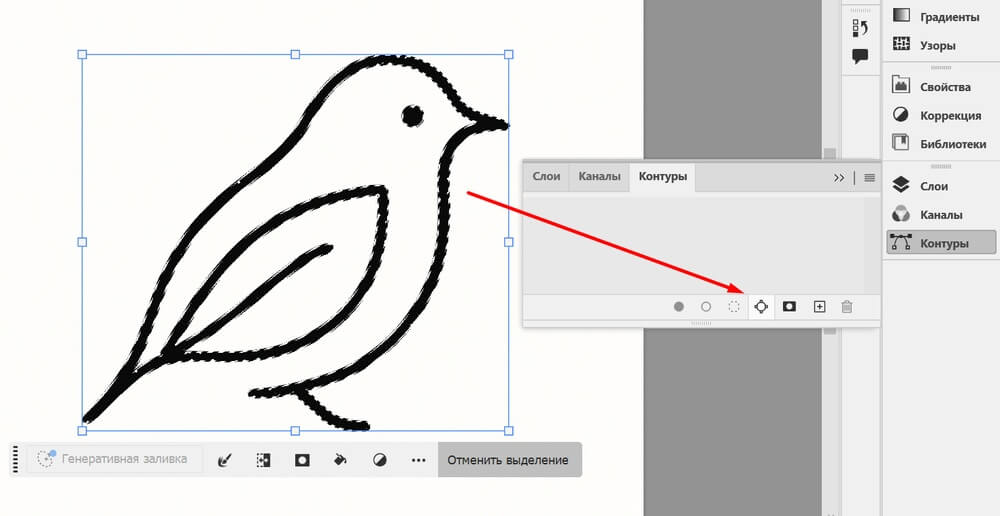Invert selection using the taskbar icon
This screenshot has width=1000, height=516.
(x=263, y=460)
